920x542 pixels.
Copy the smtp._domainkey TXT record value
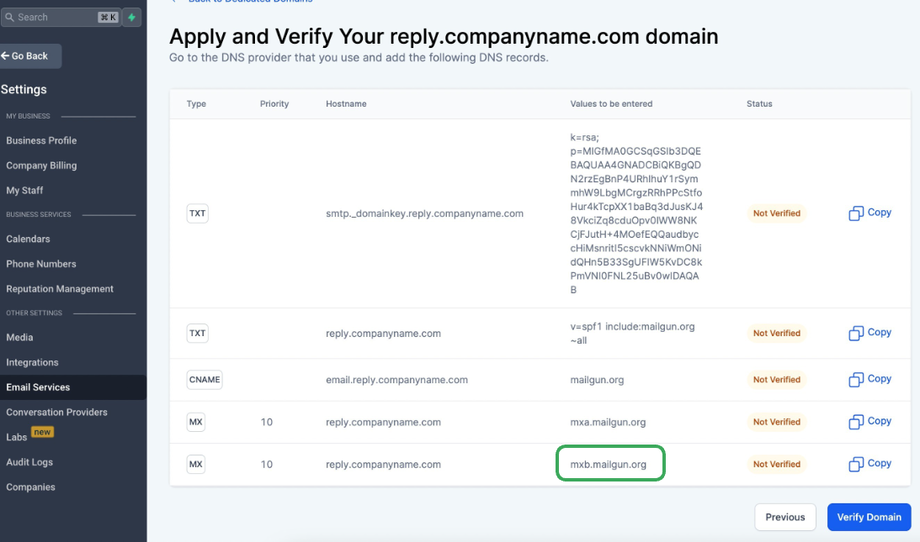click(869, 213)
